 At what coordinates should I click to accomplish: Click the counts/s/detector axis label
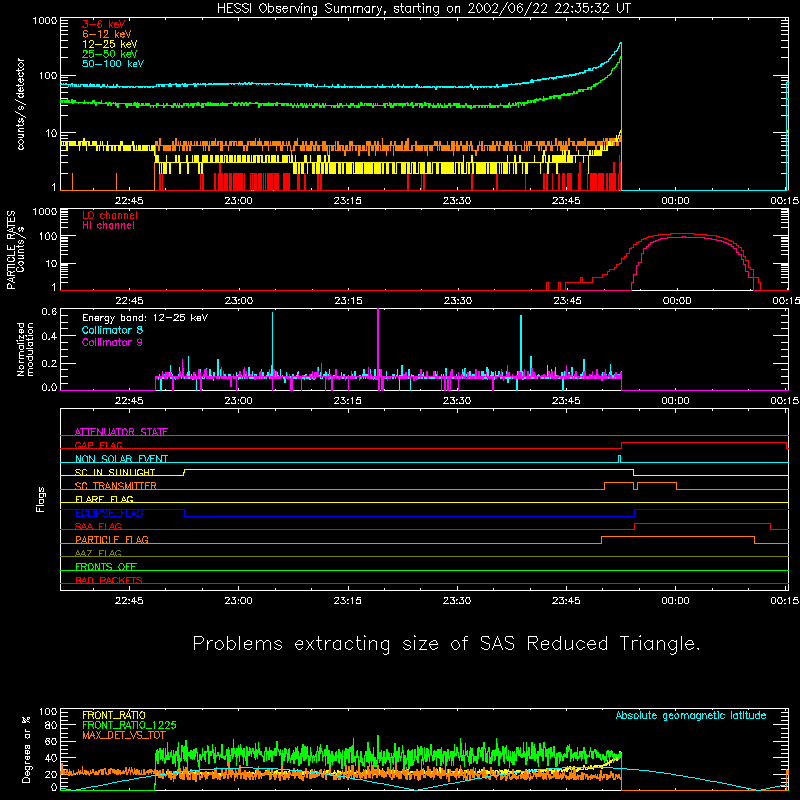tap(20, 104)
